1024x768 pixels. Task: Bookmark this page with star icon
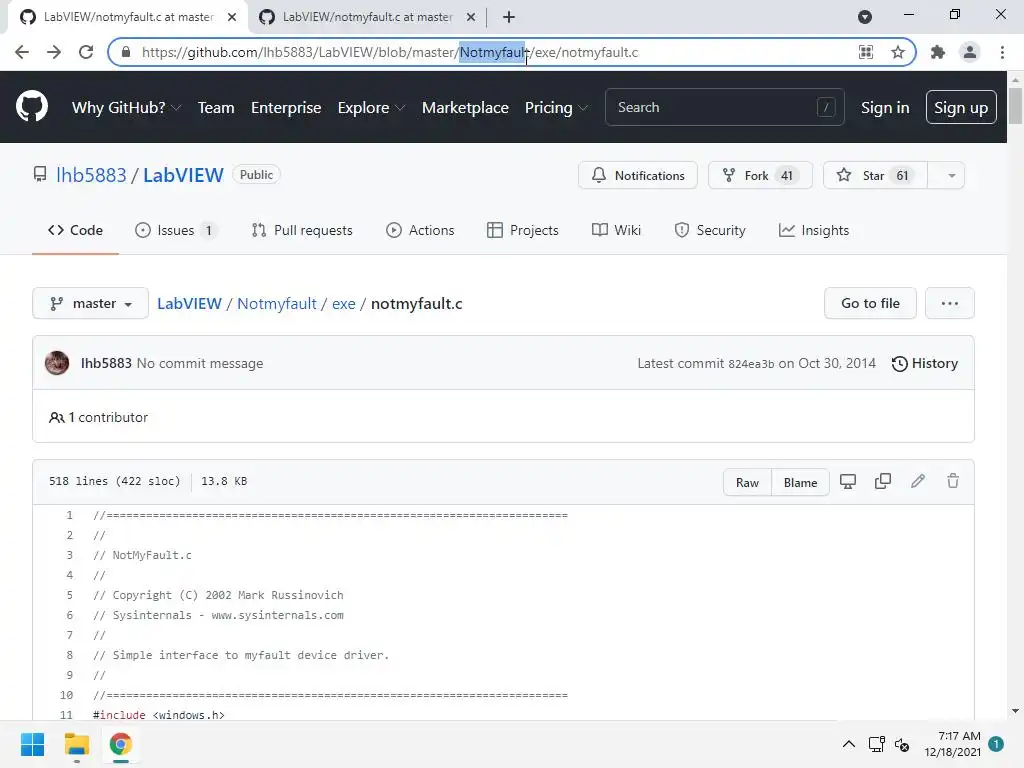[x=898, y=52]
